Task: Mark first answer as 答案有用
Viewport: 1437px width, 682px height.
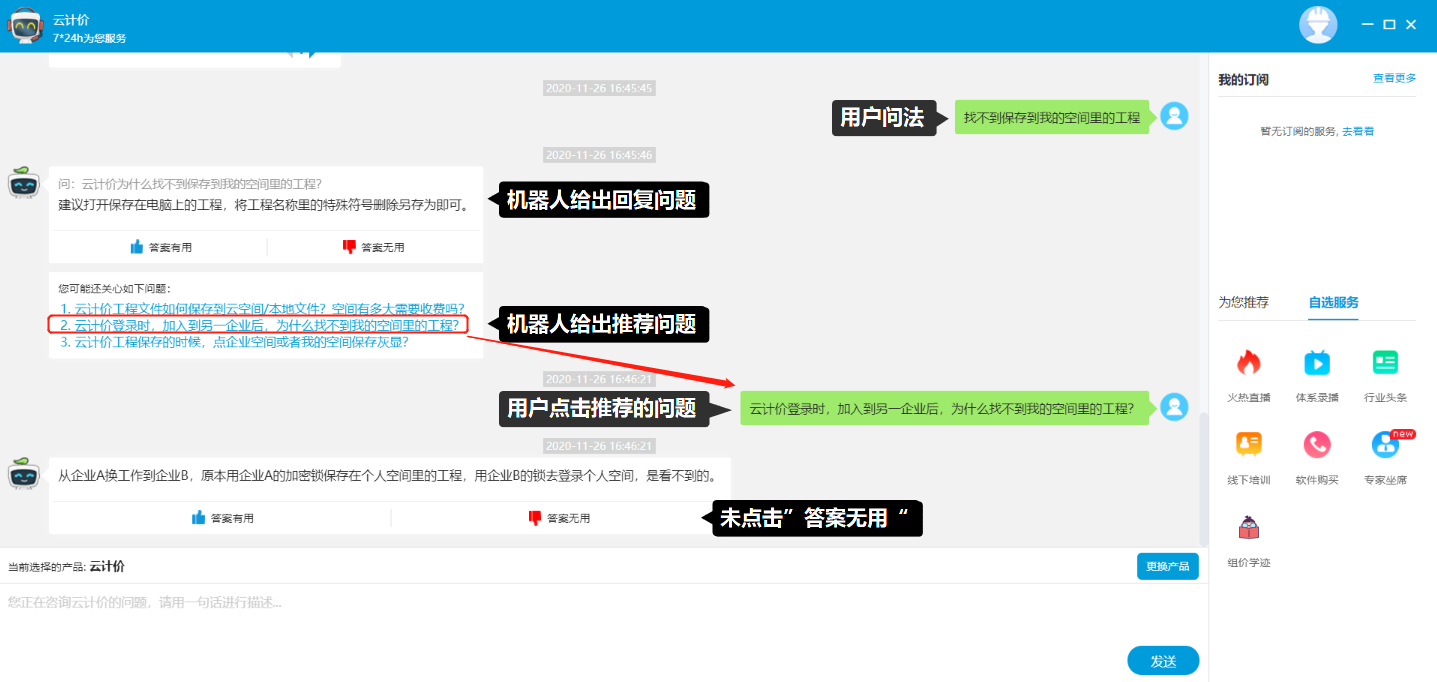Action: [161, 247]
